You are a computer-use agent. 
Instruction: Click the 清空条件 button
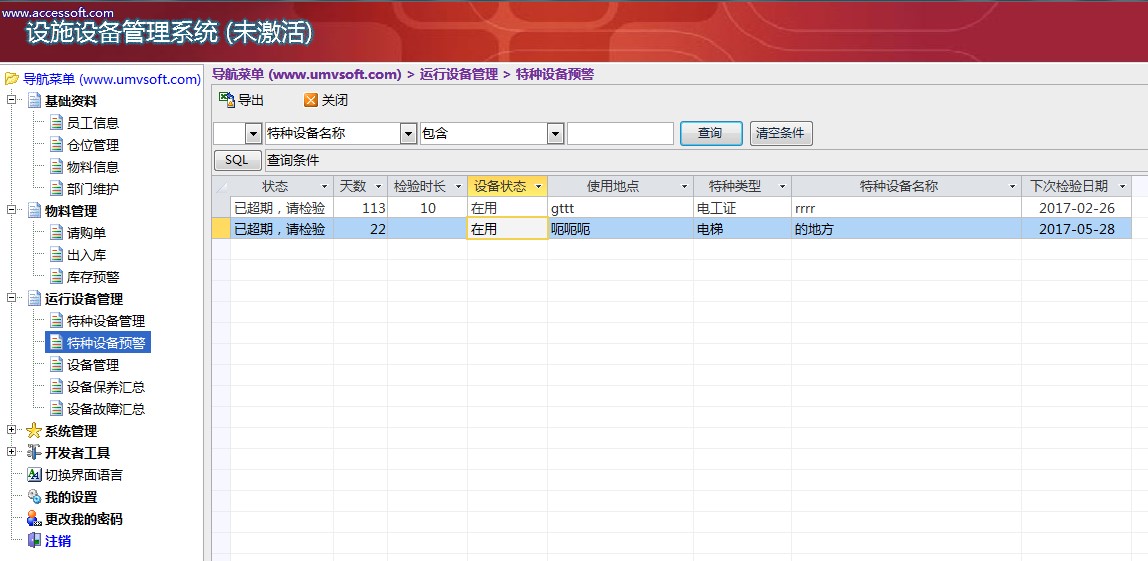(780, 133)
